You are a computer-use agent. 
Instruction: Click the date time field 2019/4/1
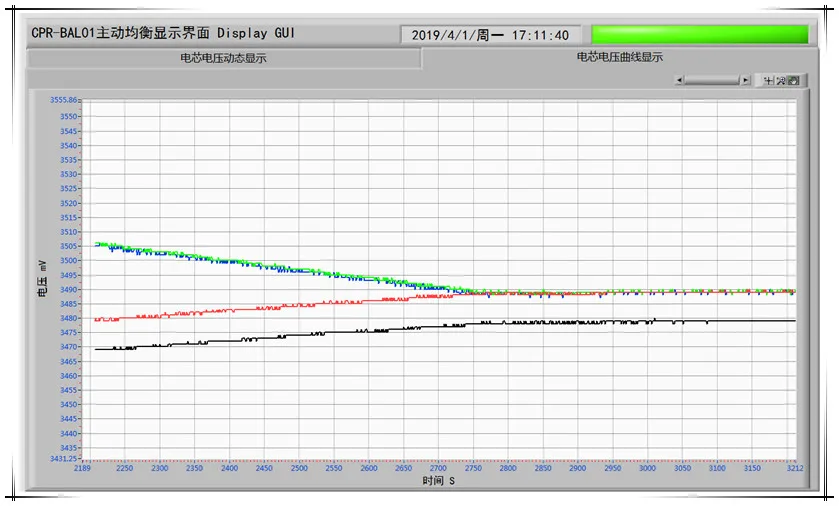490,35
